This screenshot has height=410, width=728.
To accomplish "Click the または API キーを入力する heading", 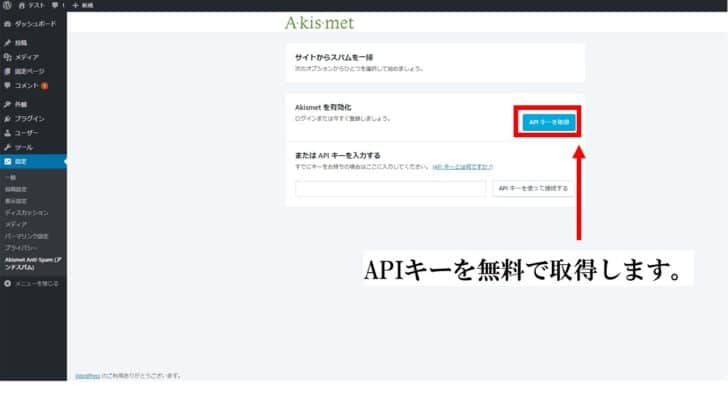I will [x=338, y=156].
